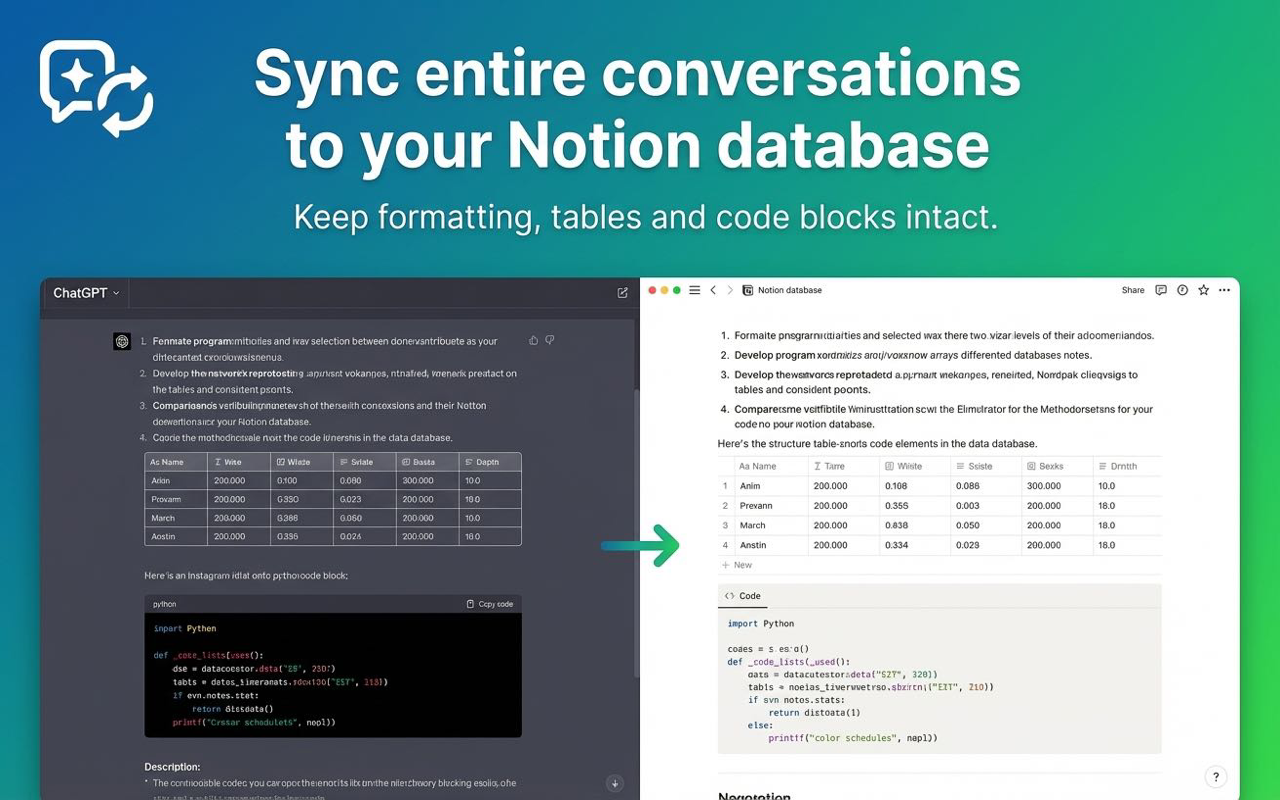1280x800 pixels.
Task: Click the new chat compose icon in ChatGPT
Action: (622, 293)
